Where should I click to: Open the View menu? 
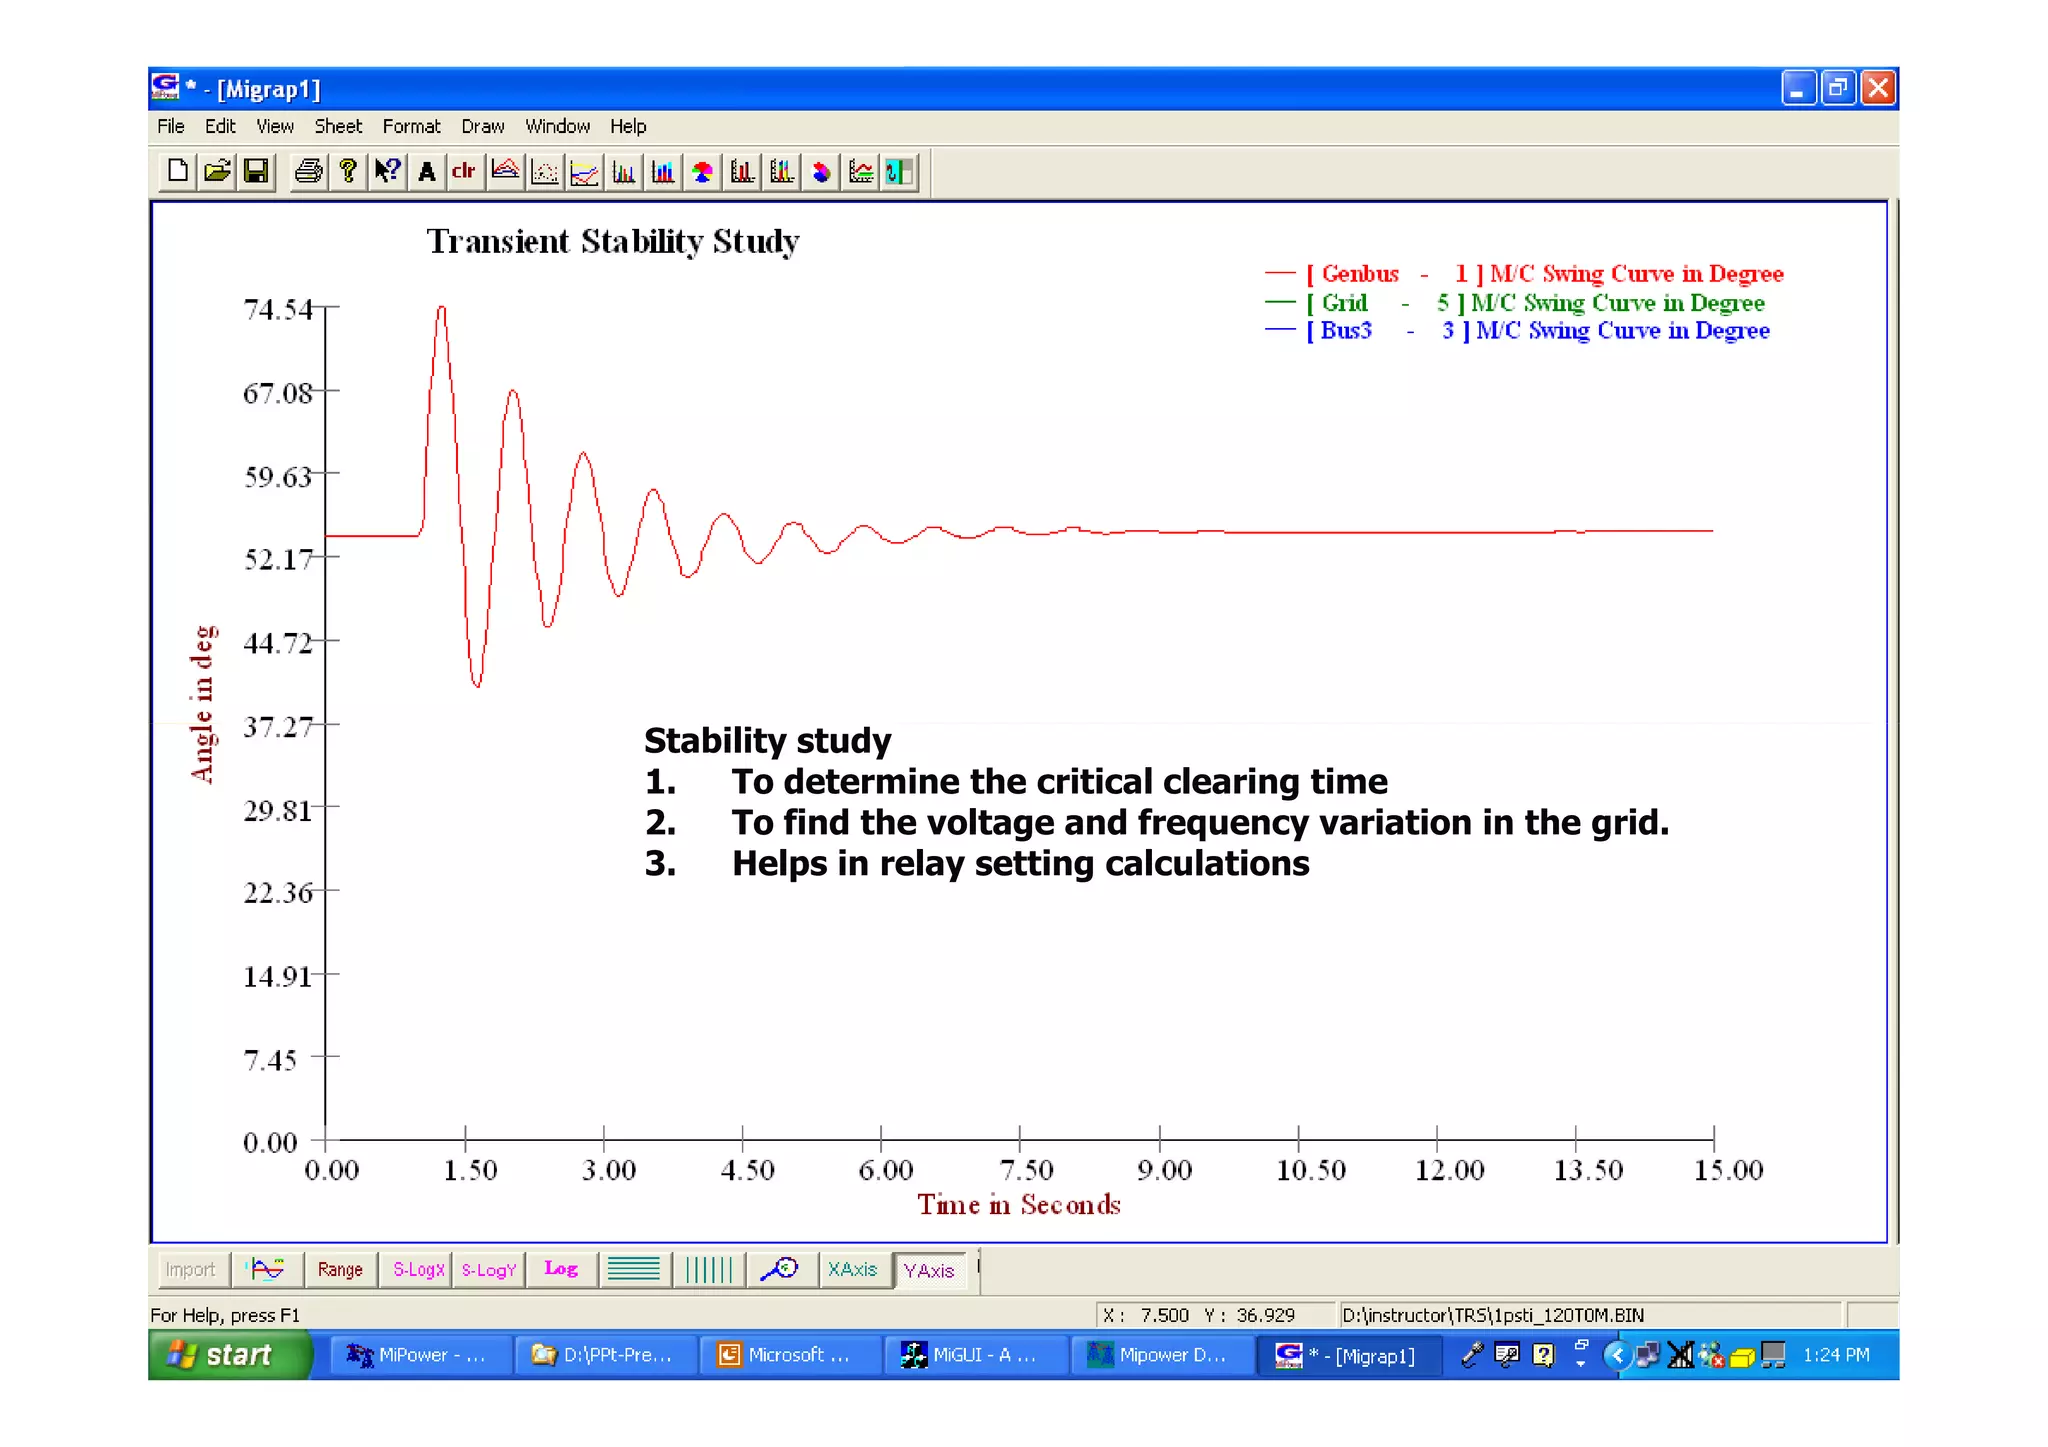[275, 126]
